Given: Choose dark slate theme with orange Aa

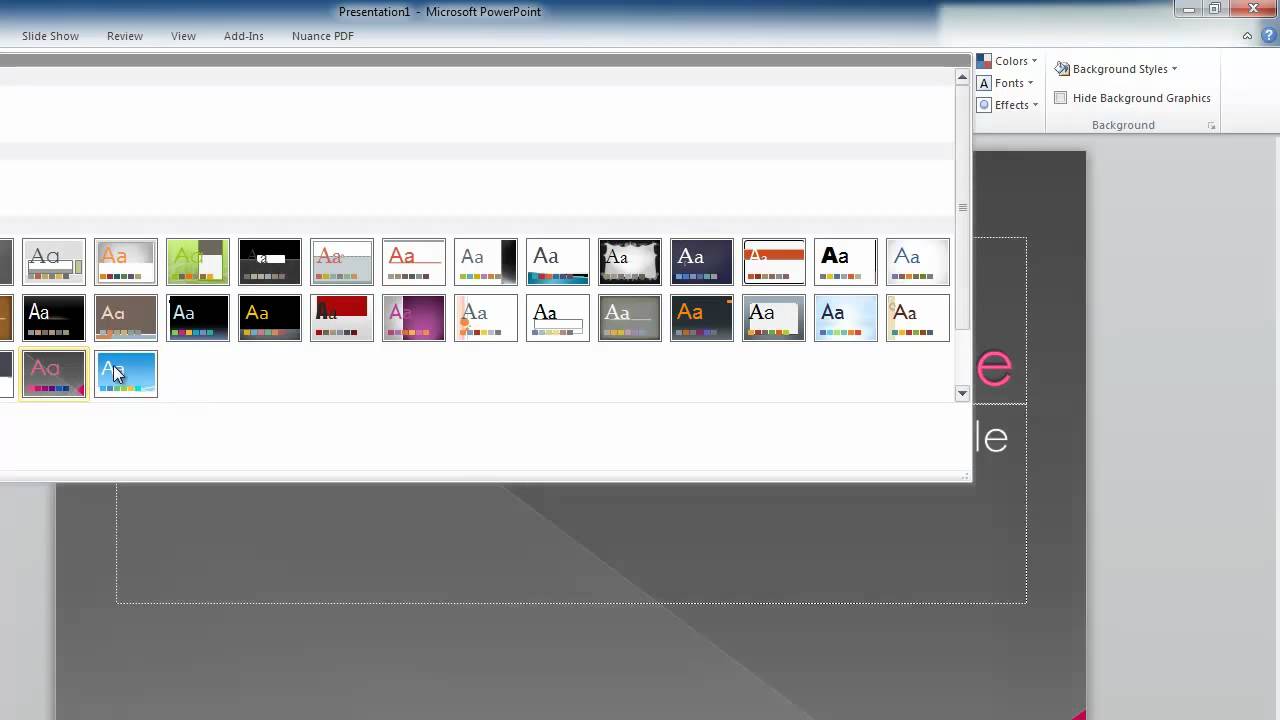Looking at the screenshot, I should pos(702,318).
